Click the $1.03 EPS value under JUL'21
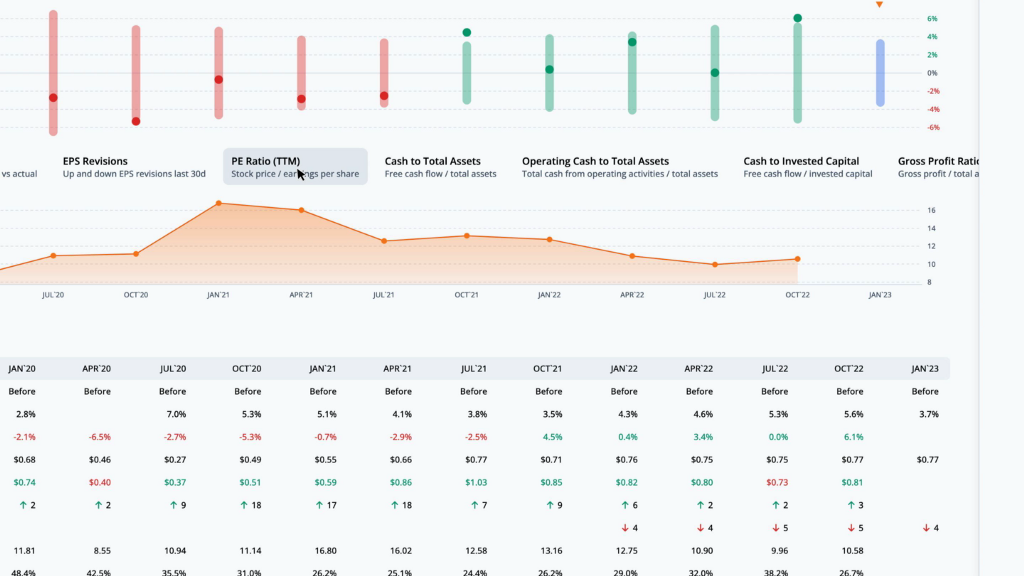This screenshot has width=1024, height=576. pos(476,482)
